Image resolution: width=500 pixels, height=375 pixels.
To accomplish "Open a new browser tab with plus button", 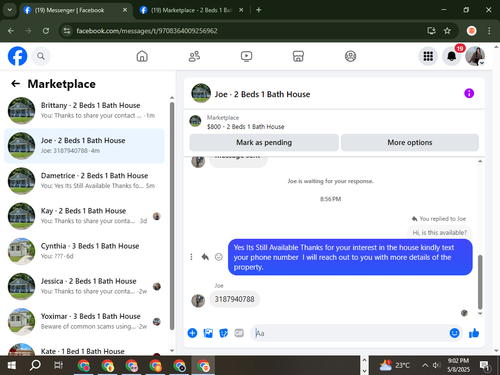I will click(x=259, y=10).
